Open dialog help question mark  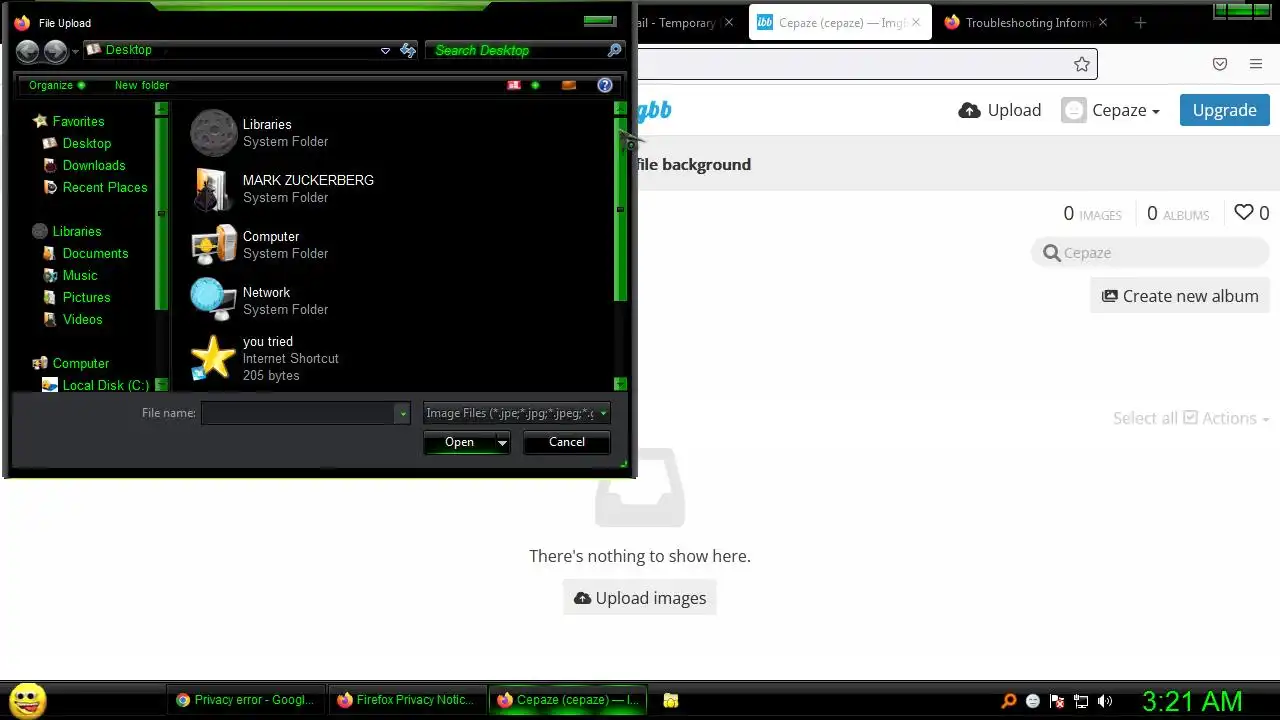(605, 85)
